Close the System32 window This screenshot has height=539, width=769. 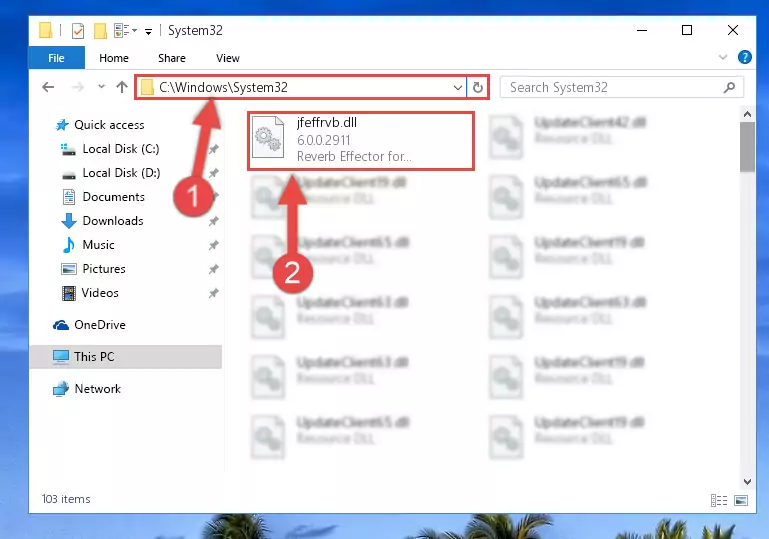pos(733,30)
